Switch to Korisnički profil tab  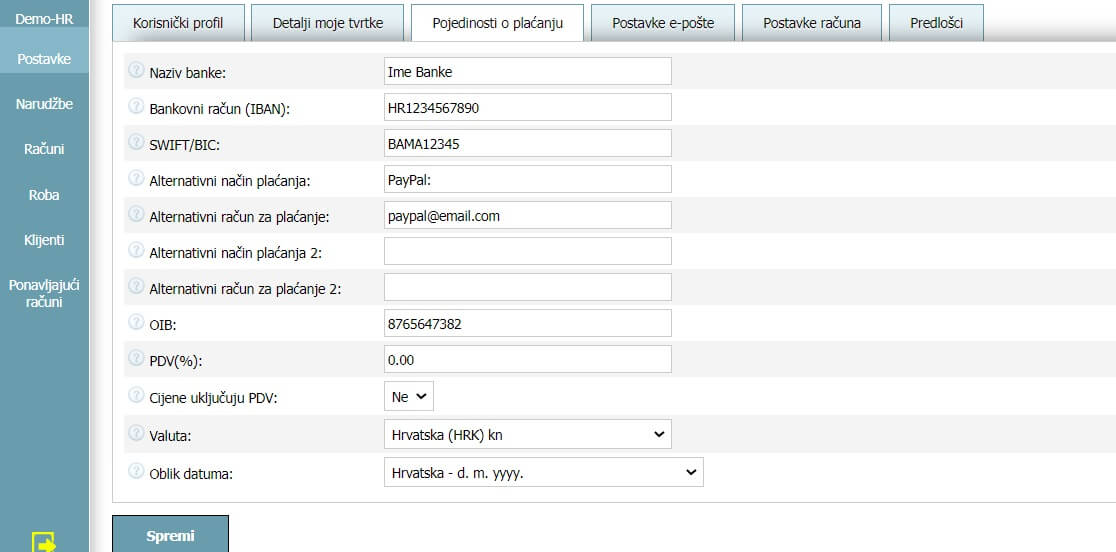pos(178,23)
